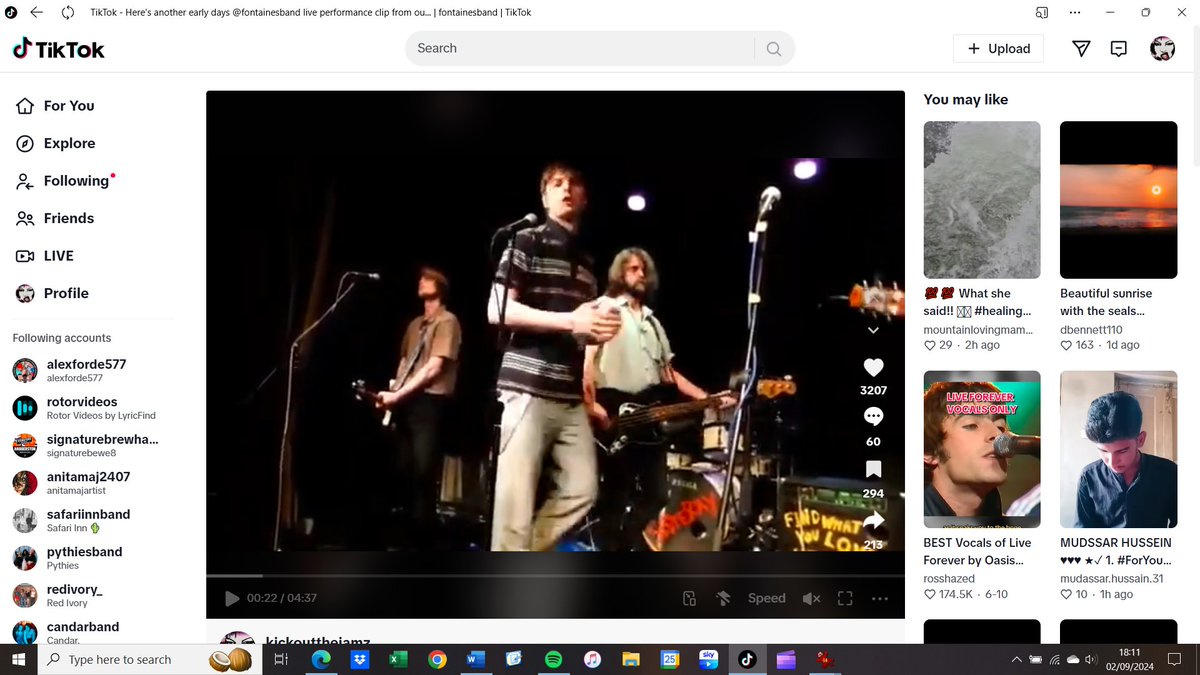Open the video comments
1200x675 pixels.
coord(873,417)
